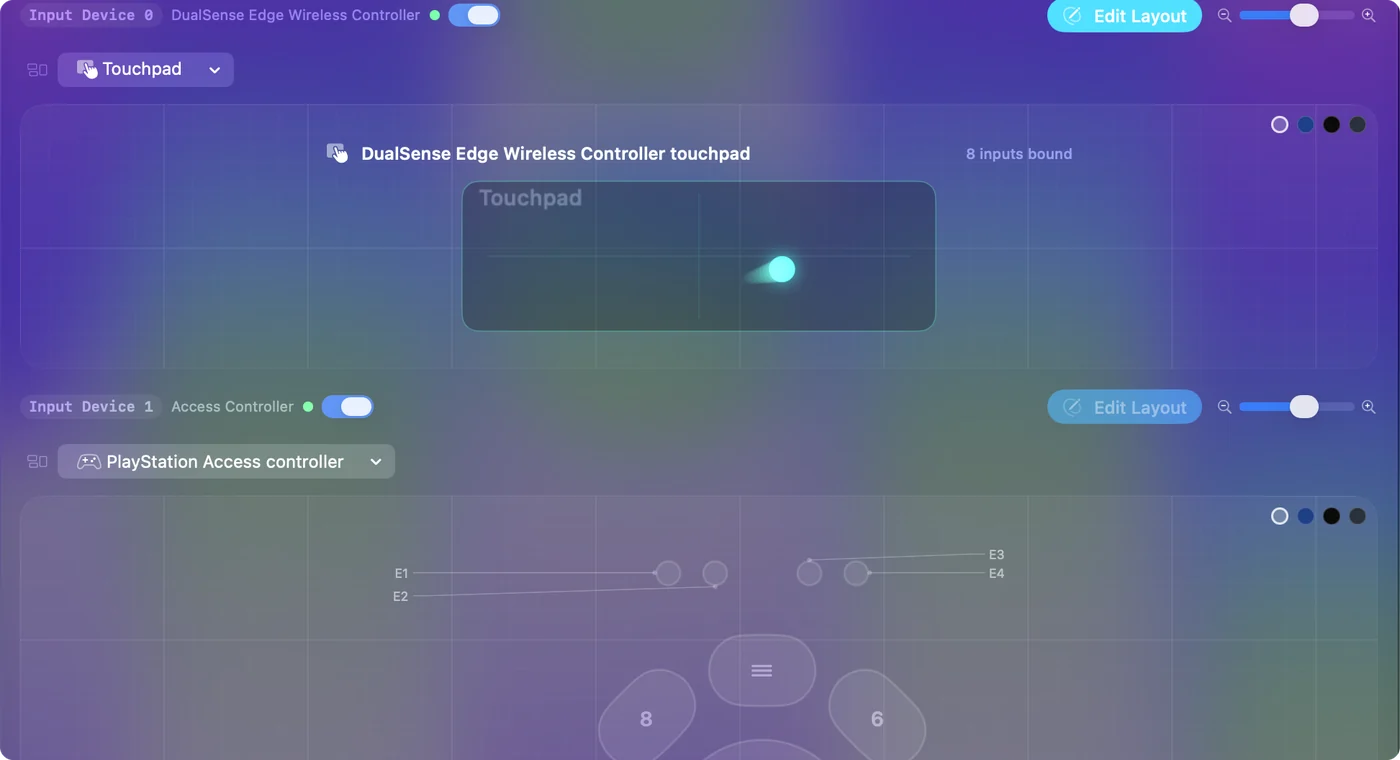Image resolution: width=1400 pixels, height=760 pixels.
Task: Select blue color swatch in touchpad panel
Action: (1305, 125)
